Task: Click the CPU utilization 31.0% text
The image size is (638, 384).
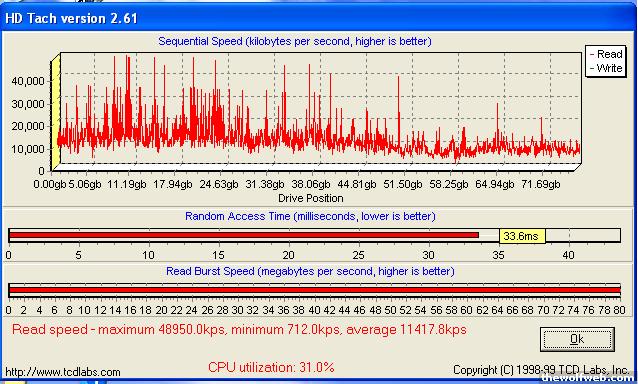Action: (271, 367)
